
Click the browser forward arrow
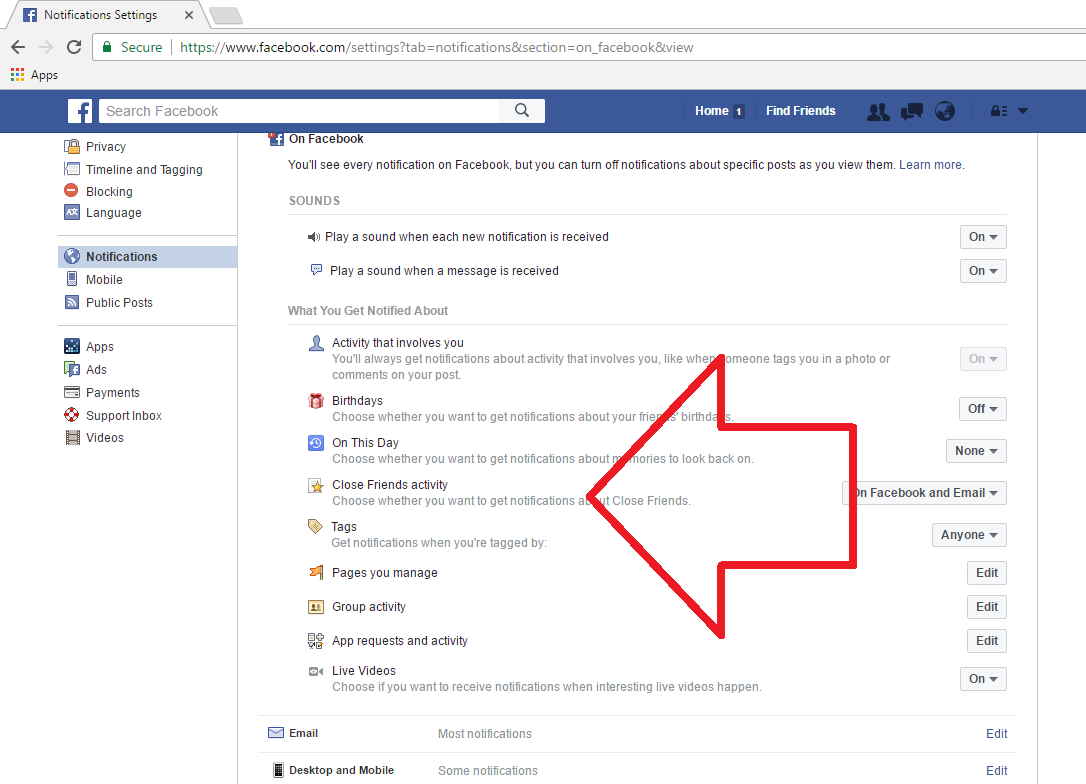tap(46, 47)
